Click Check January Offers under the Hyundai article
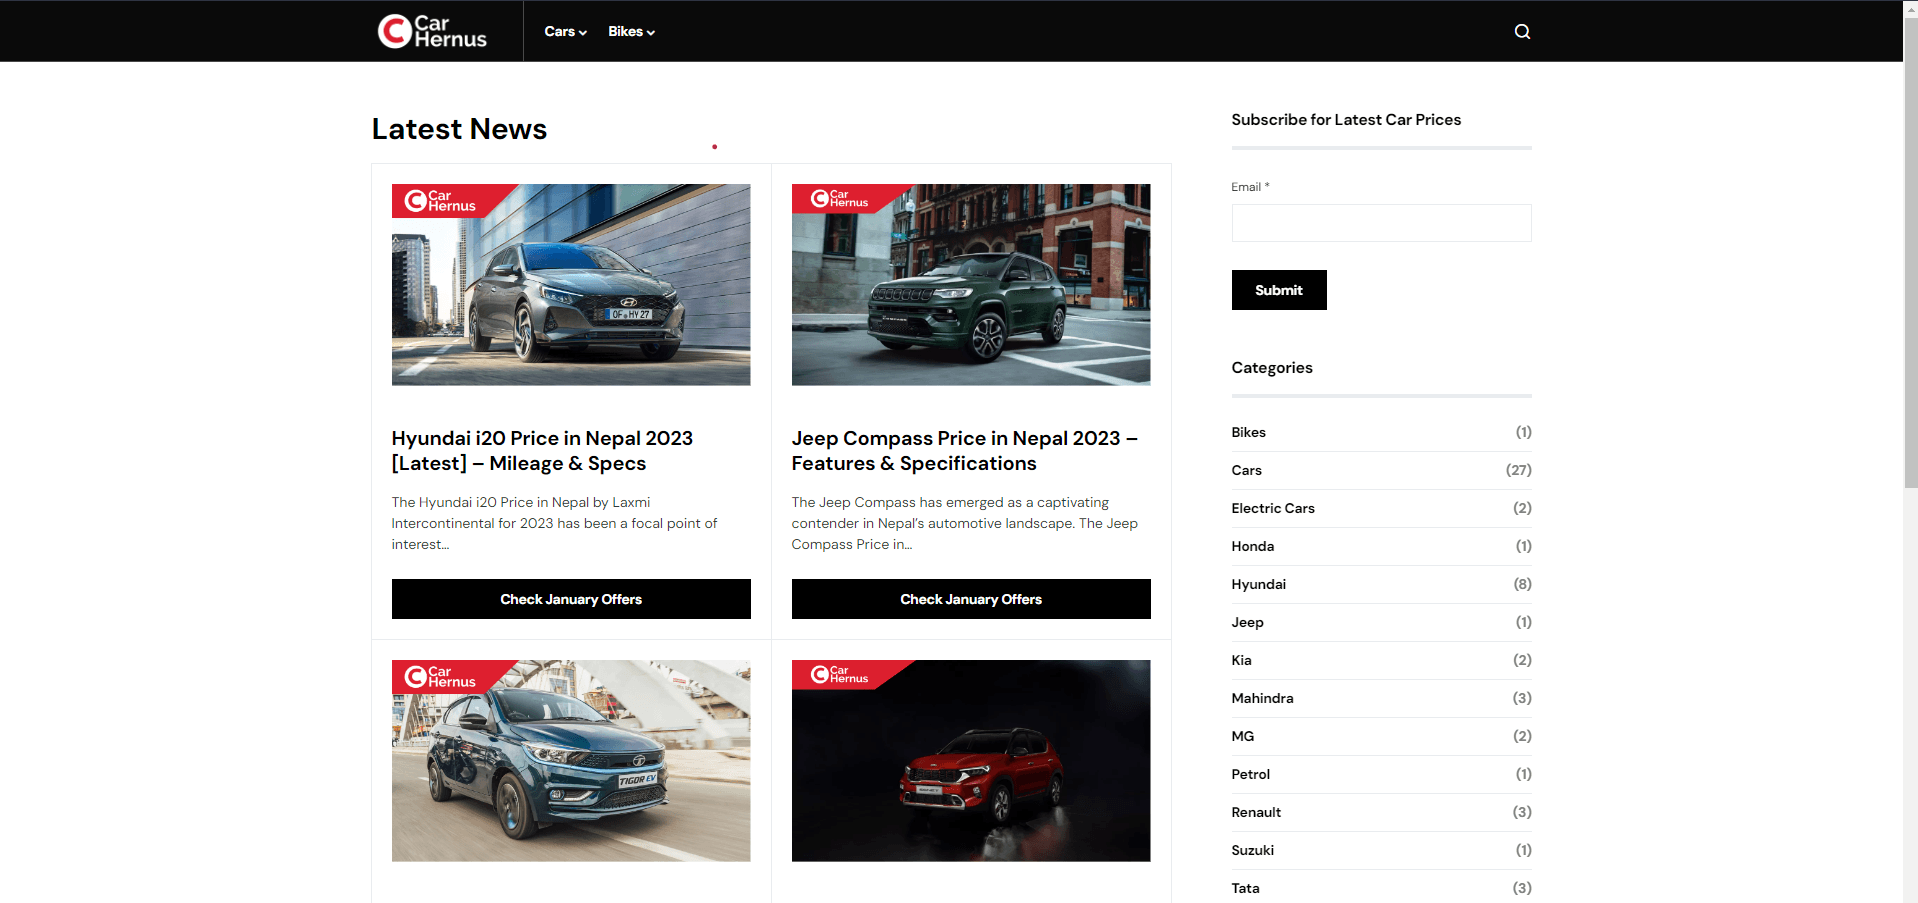Screen dimensions: 1918x903 pyautogui.click(x=570, y=598)
